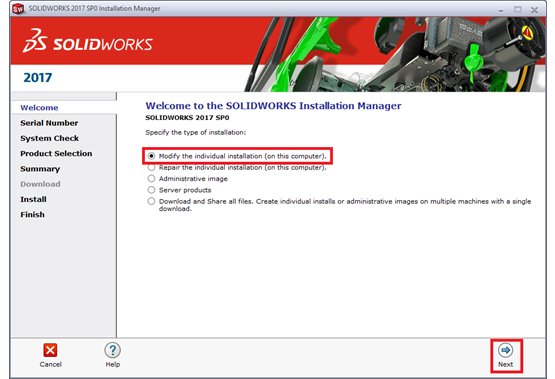Close the Installation Manager window
This screenshot has width=555, height=379.
coord(534,10)
